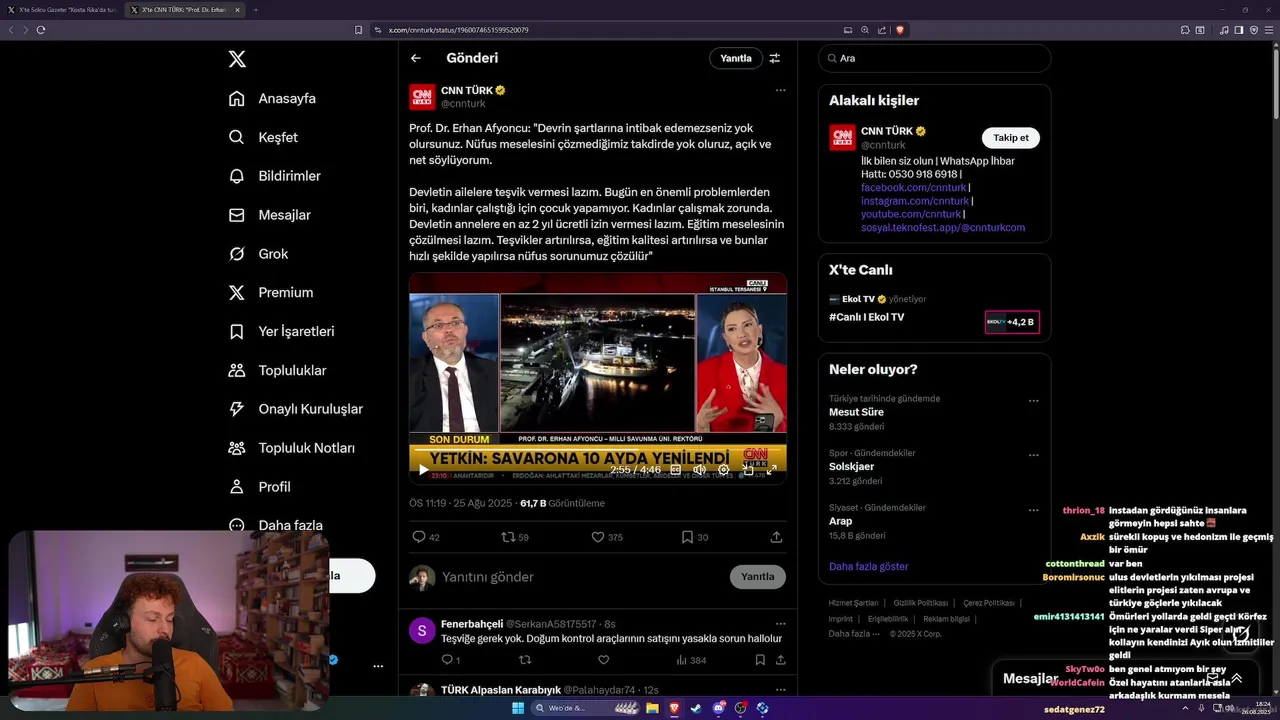Open Topluluk Notları page
Image resolution: width=1280 pixels, height=720 pixels.
pyautogui.click(x=291, y=448)
